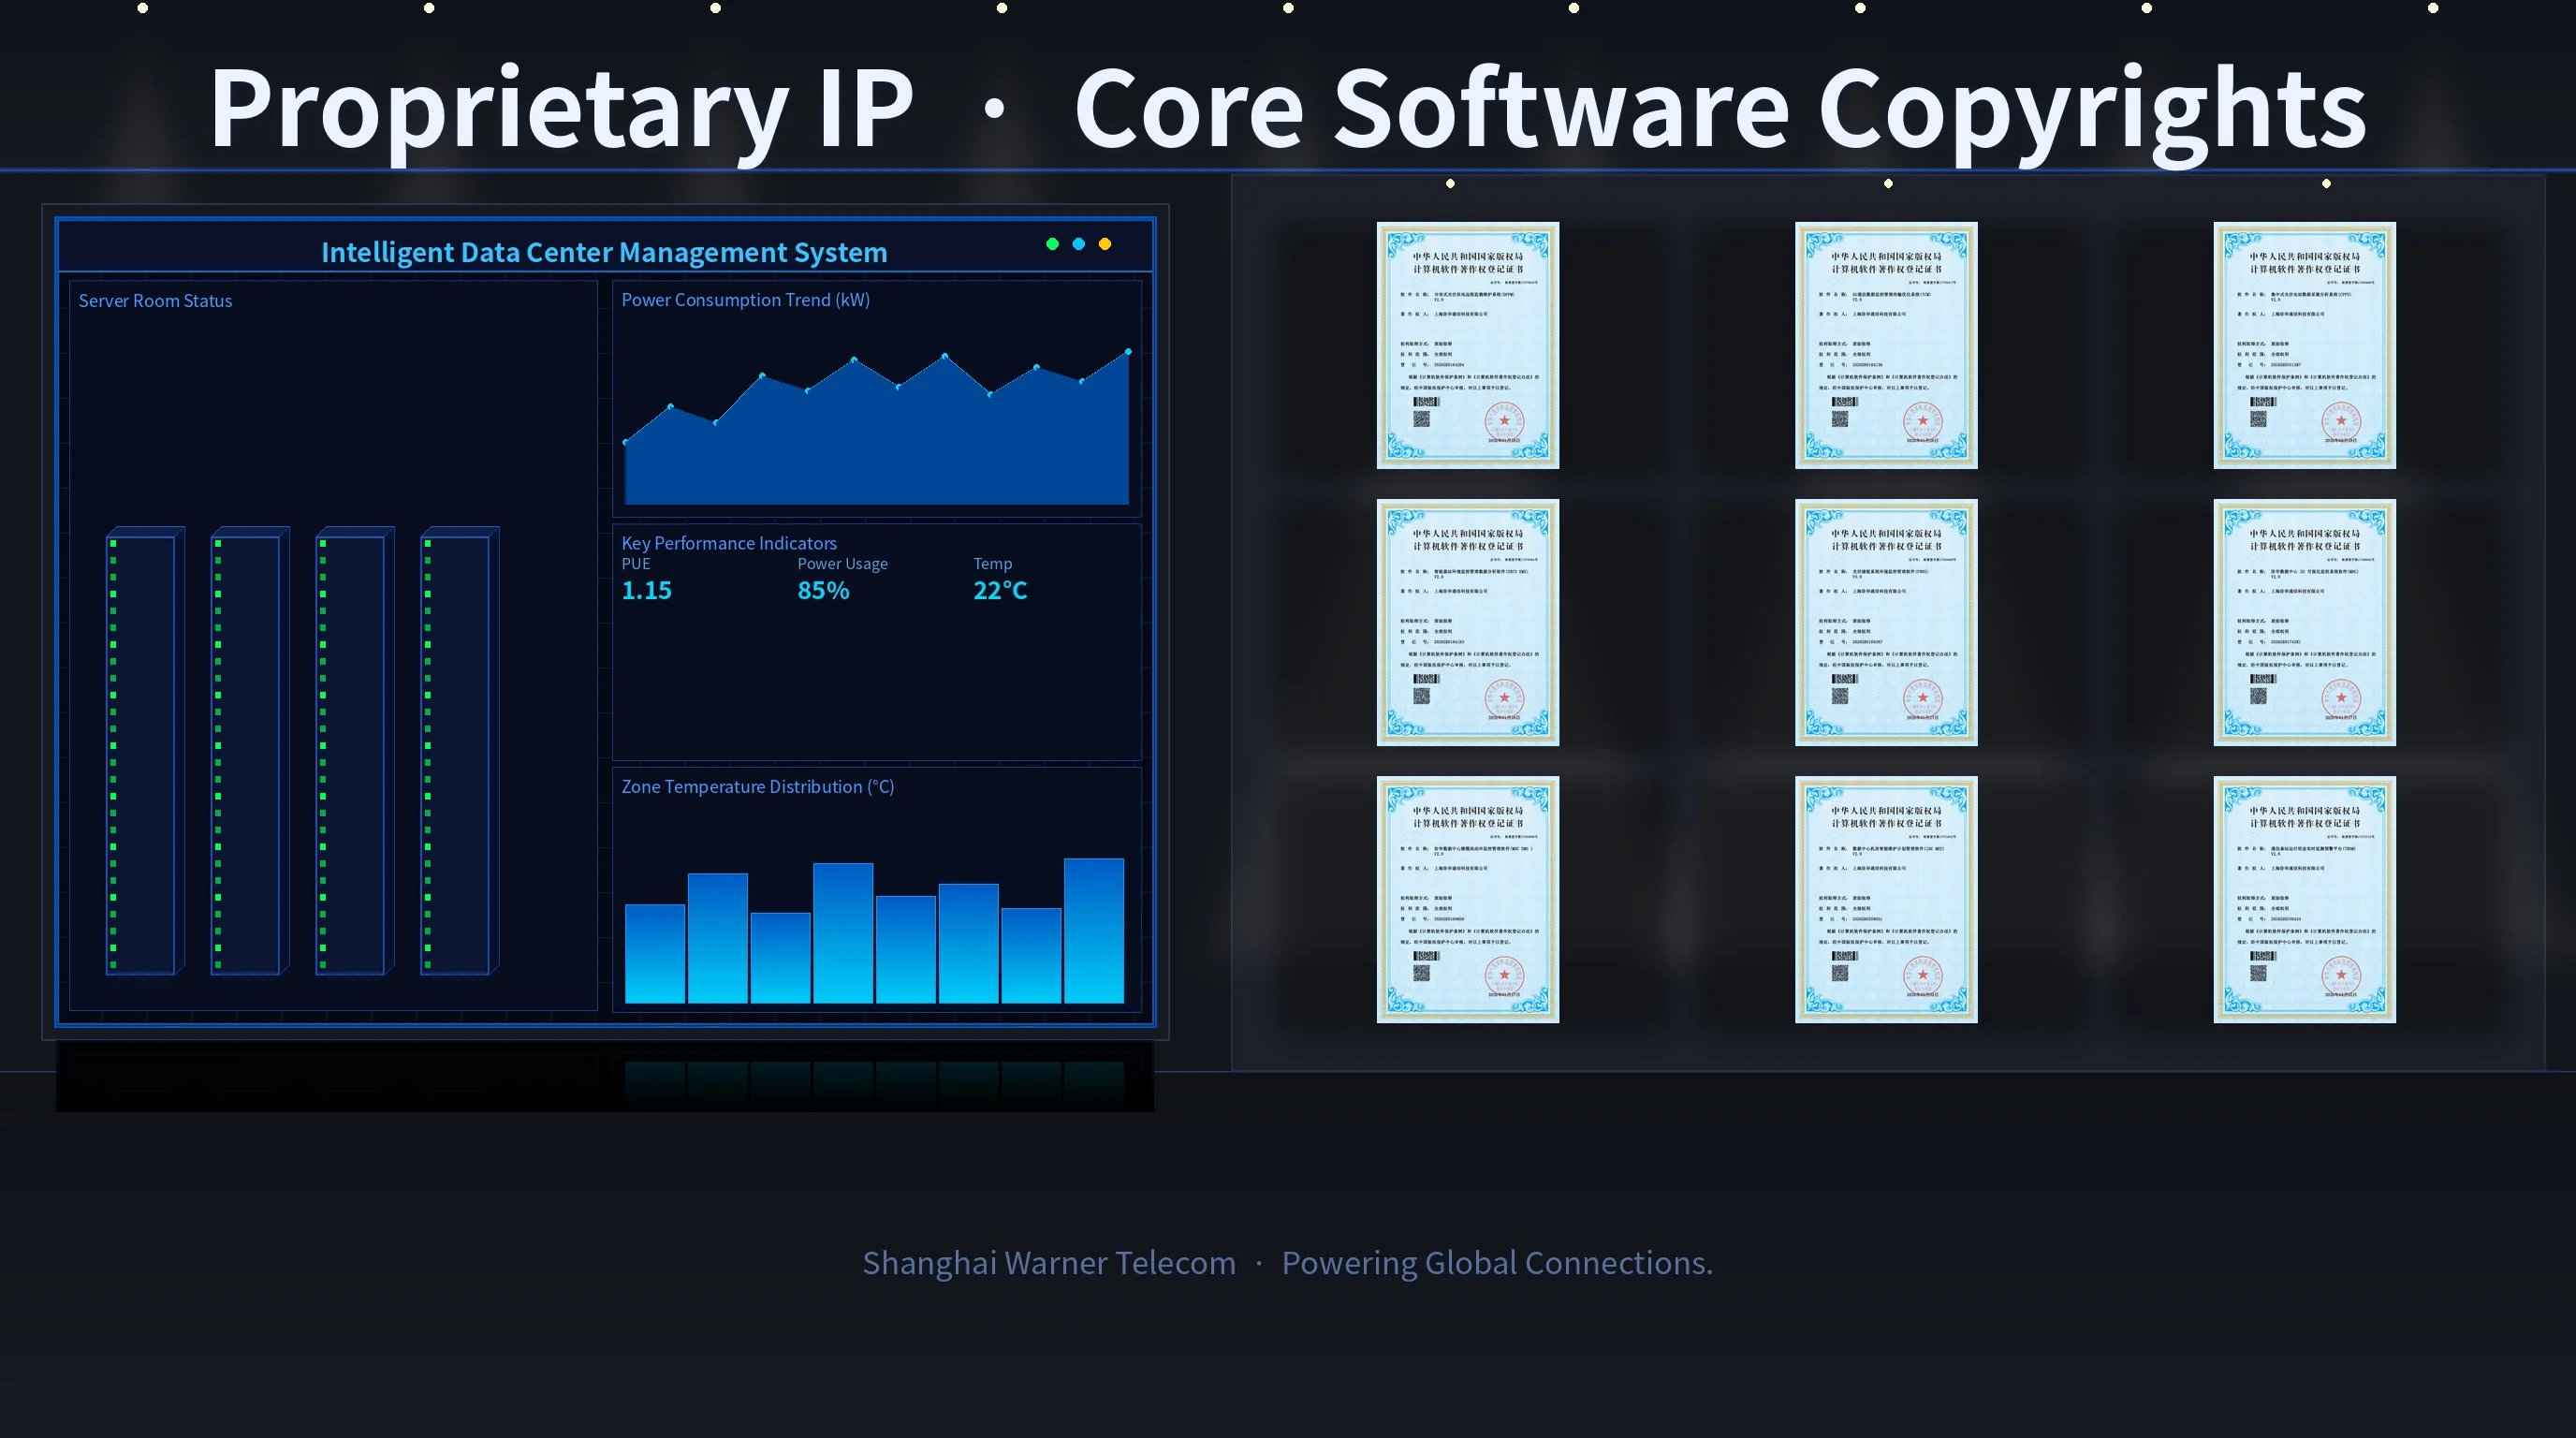Image resolution: width=2576 pixels, height=1438 pixels.
Task: Click the first bar in Zone Temperature chart
Action: [x=655, y=953]
